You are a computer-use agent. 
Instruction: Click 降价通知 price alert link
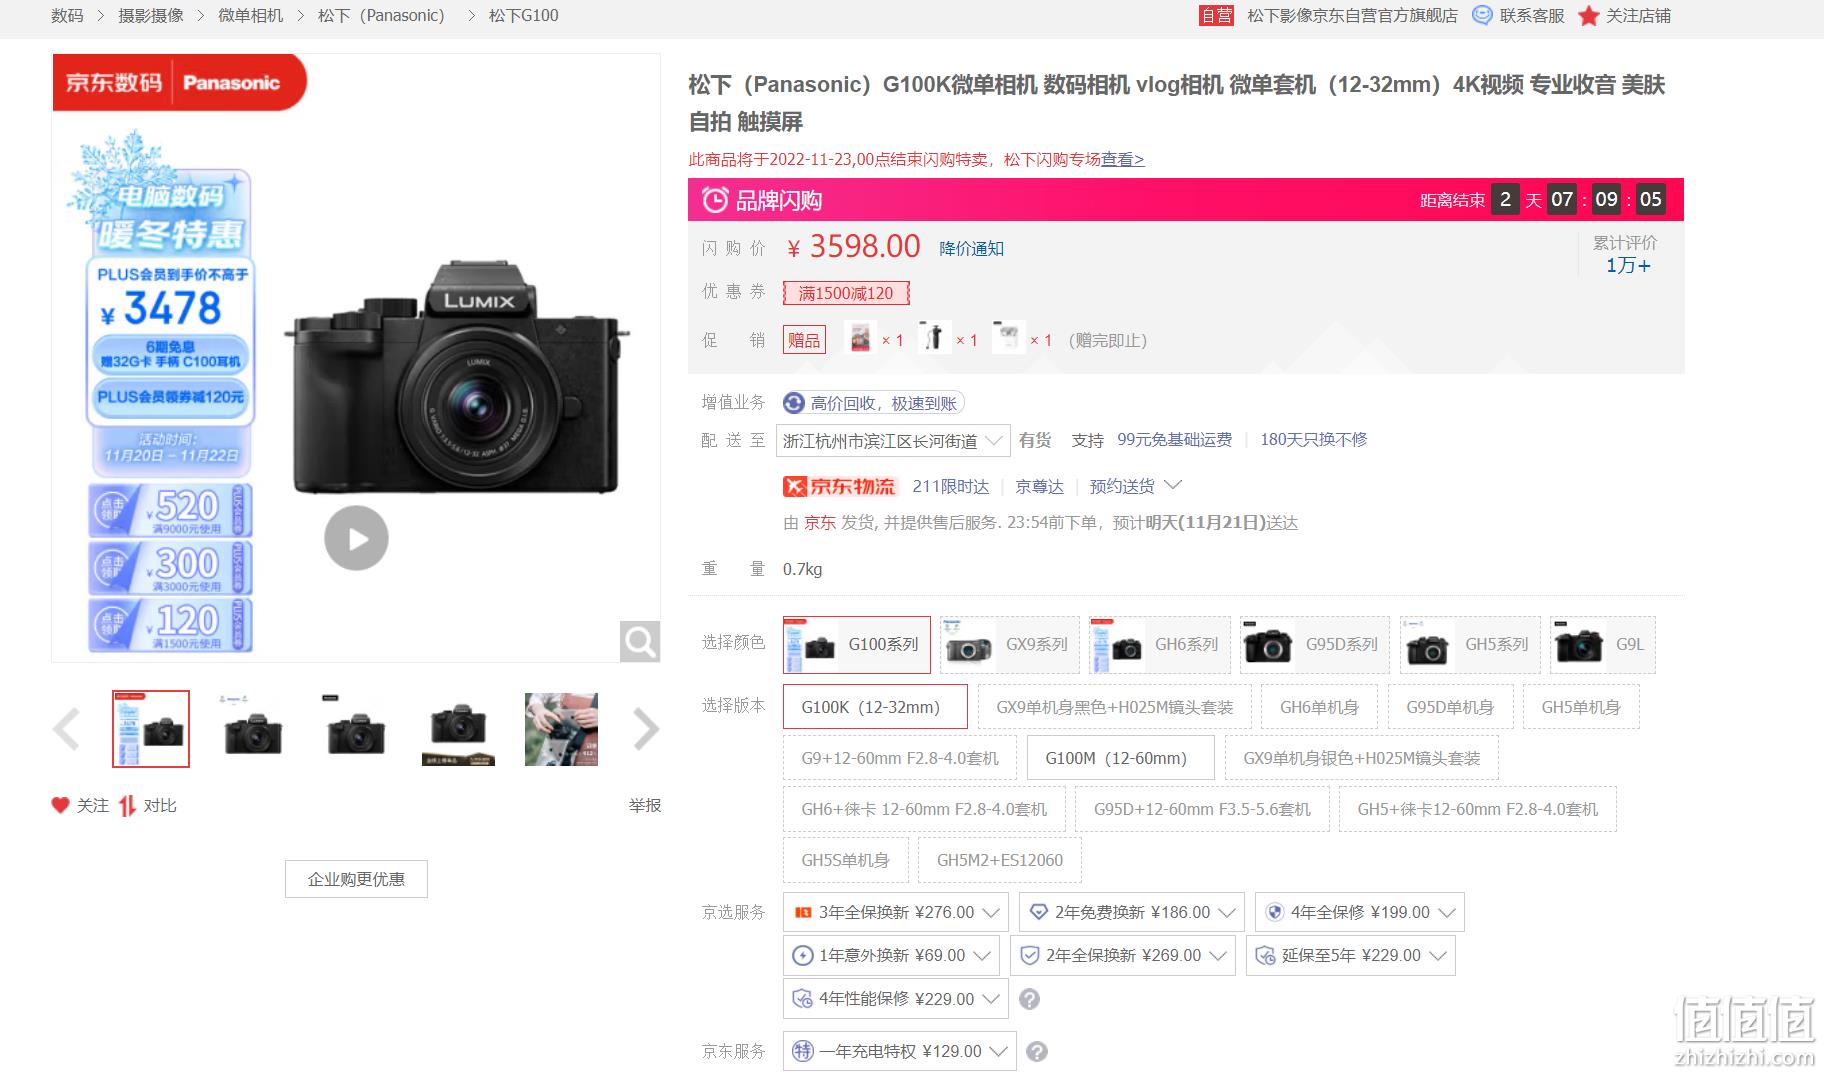tap(971, 248)
